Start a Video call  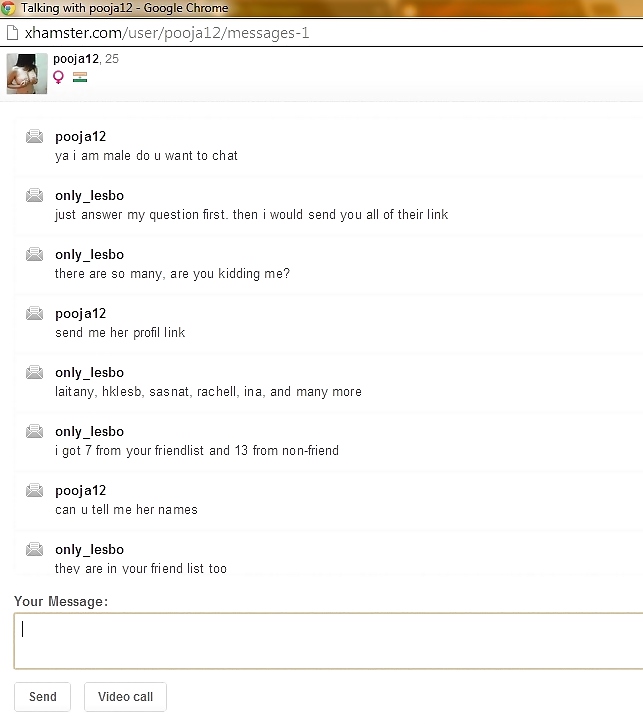tap(125, 696)
